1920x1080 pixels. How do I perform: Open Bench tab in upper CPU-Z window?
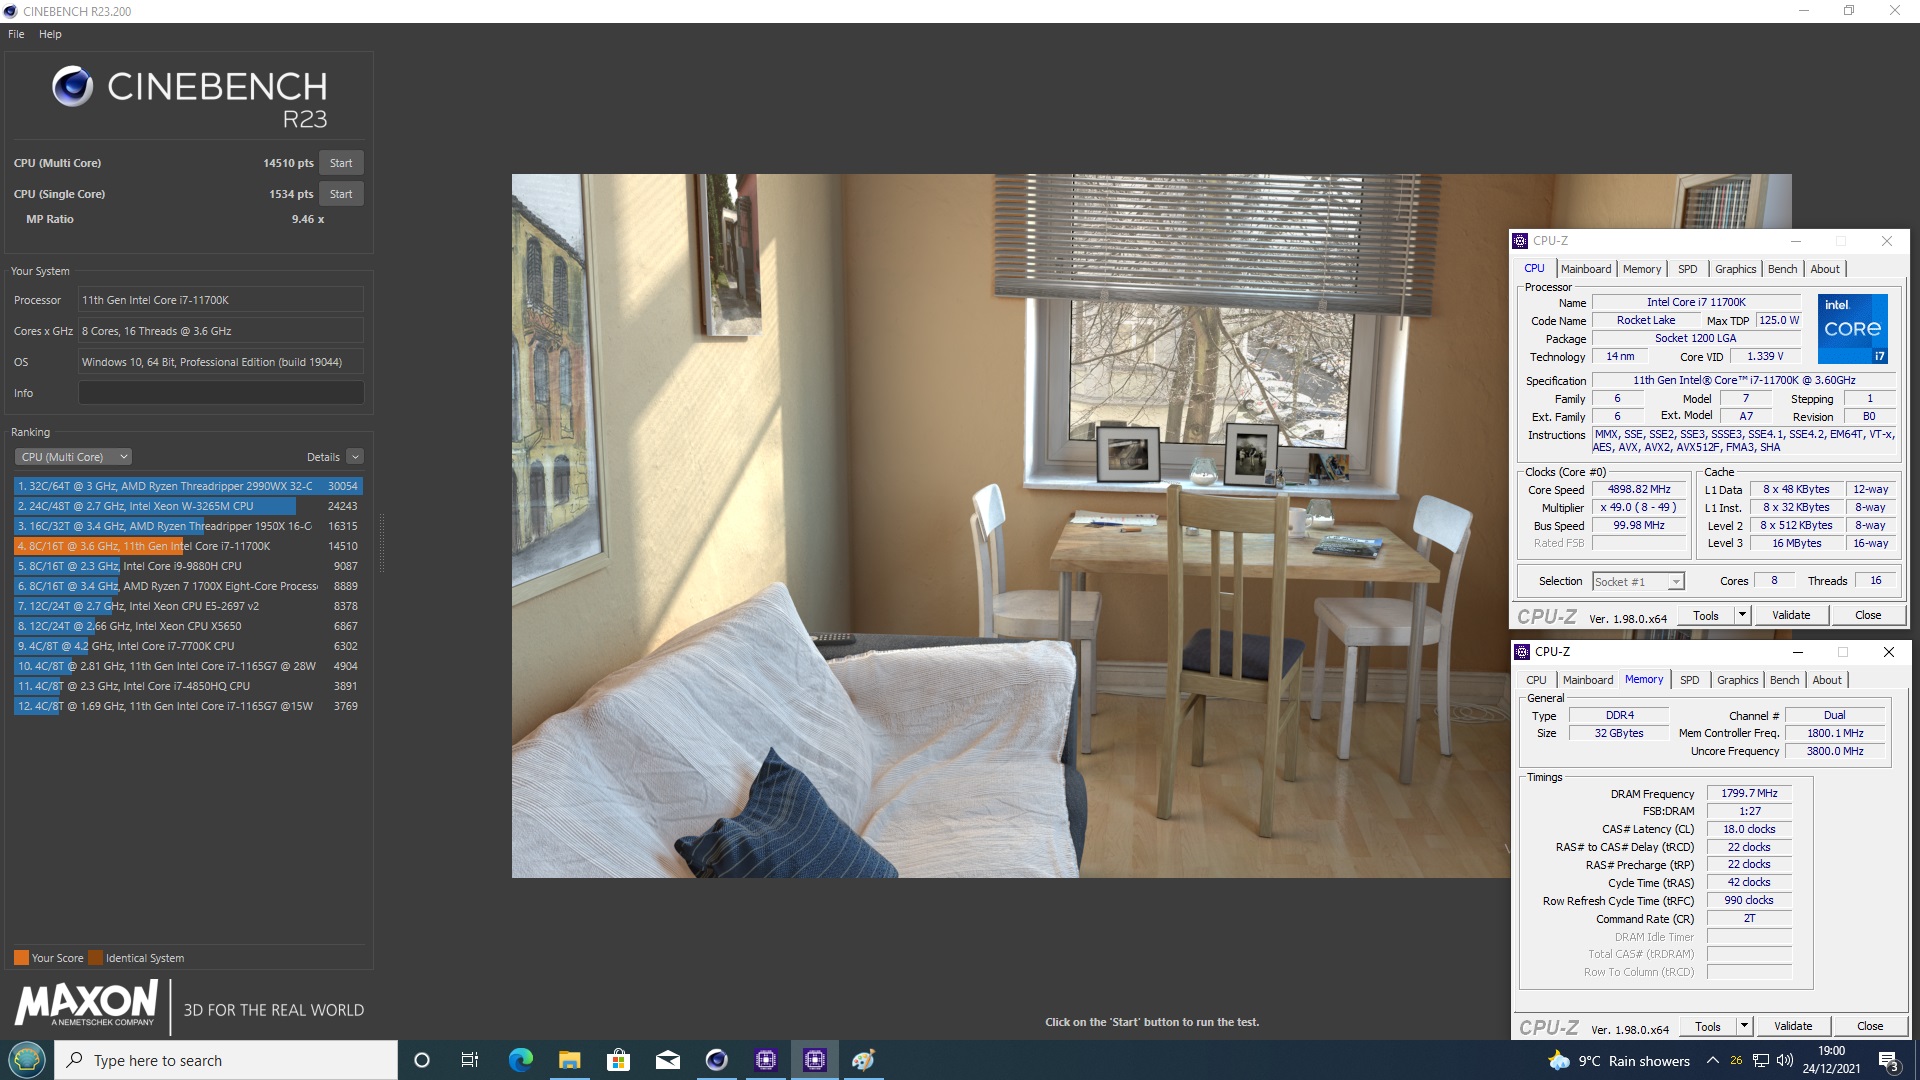click(x=1782, y=269)
